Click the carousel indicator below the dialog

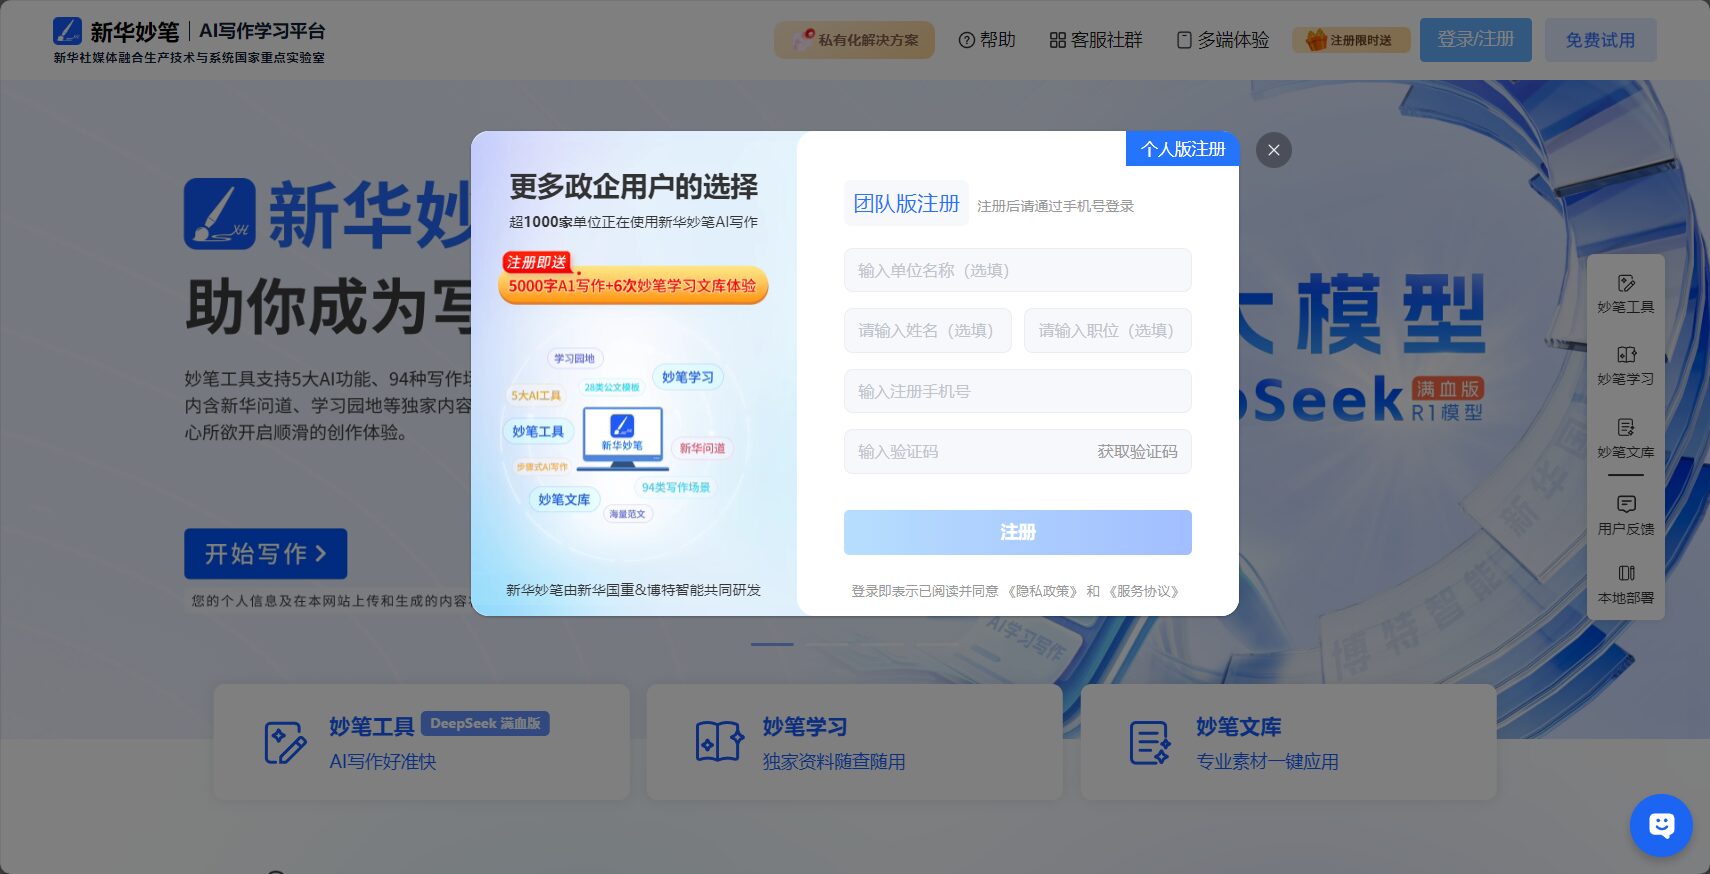pos(772,644)
